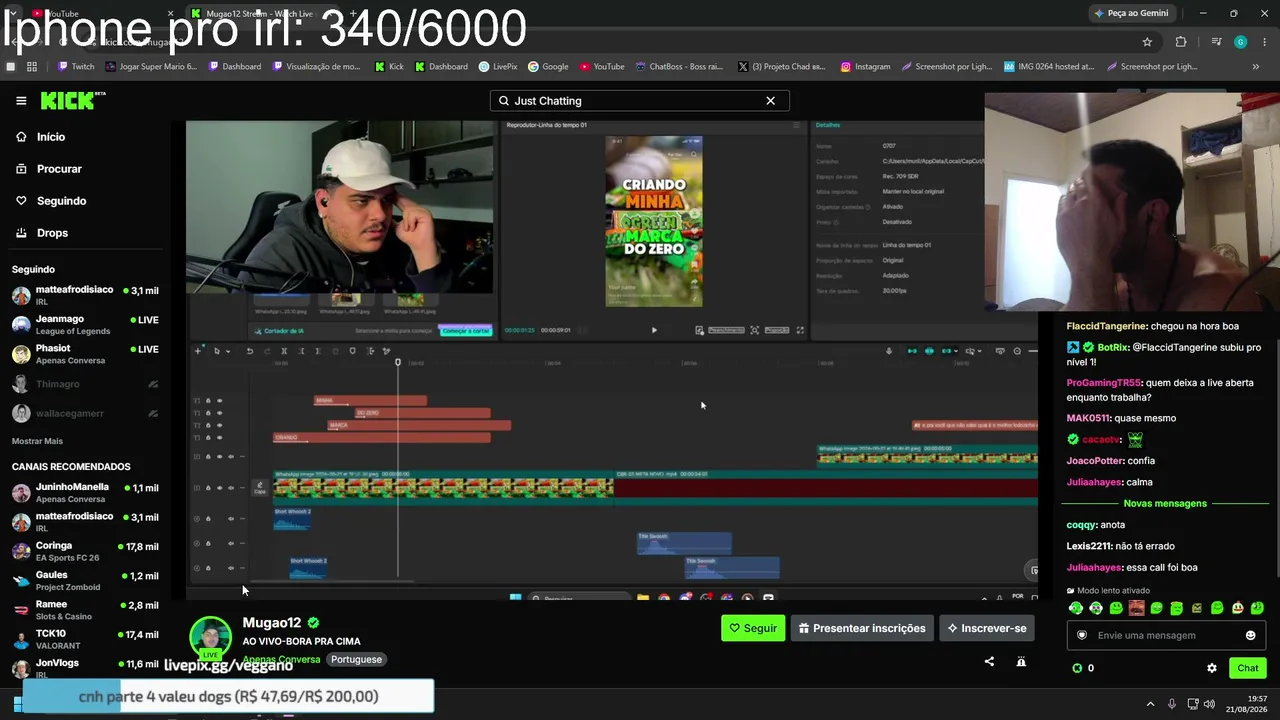Viewport: 1280px width, 720px height.
Task: Open the Projeto Chad X bookmark
Action: (782, 67)
